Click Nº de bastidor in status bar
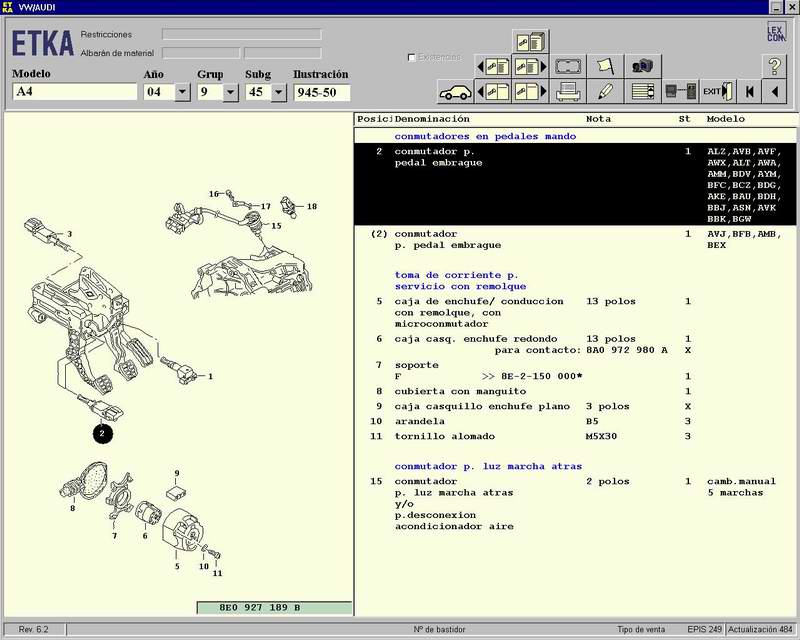This screenshot has height=640, width=800. [x=439, y=630]
